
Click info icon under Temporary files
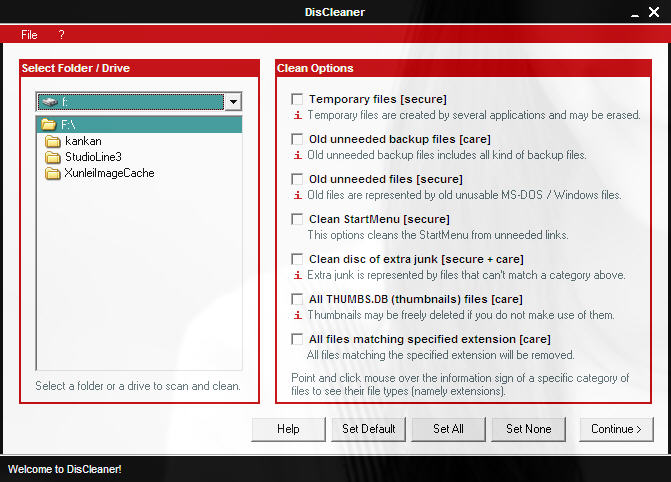tap(296, 115)
